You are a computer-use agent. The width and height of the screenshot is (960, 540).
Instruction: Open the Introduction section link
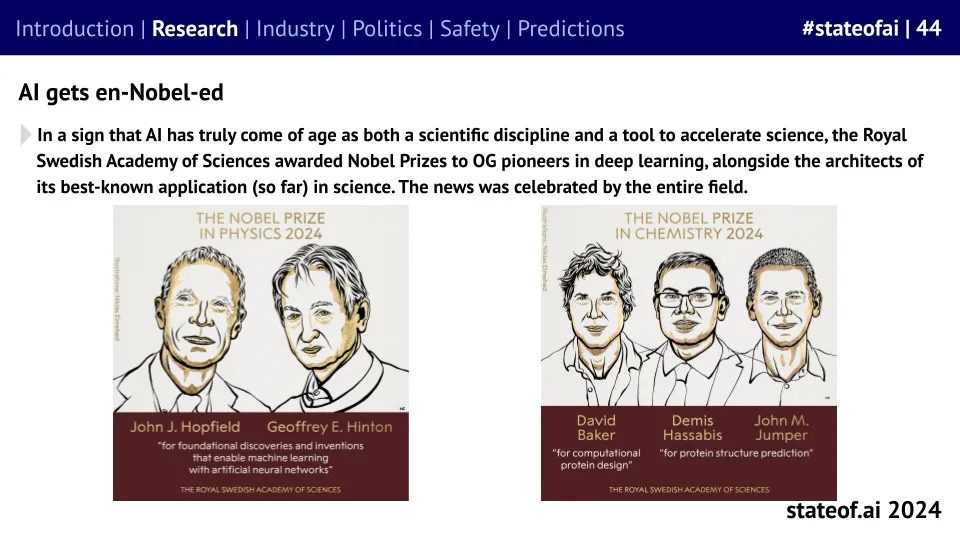pos(75,29)
